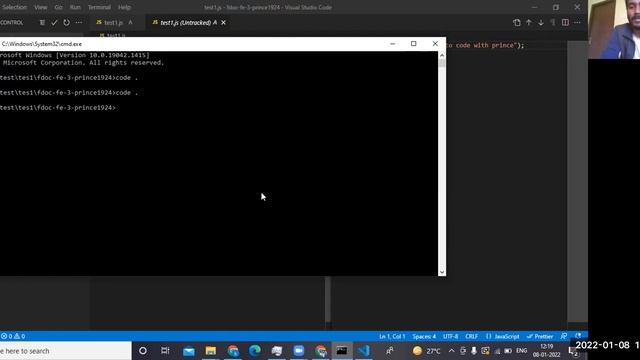Click the Cortana circle icon on taskbar
Viewport: 640px width, 360px height.
tap(143, 351)
